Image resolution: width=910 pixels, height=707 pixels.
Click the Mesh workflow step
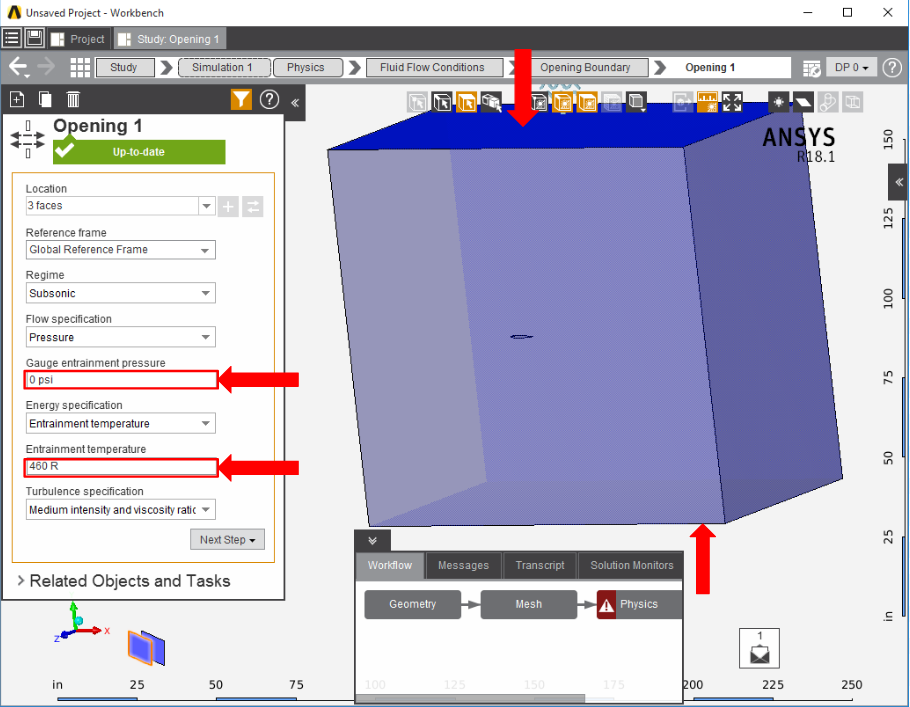[529, 604]
